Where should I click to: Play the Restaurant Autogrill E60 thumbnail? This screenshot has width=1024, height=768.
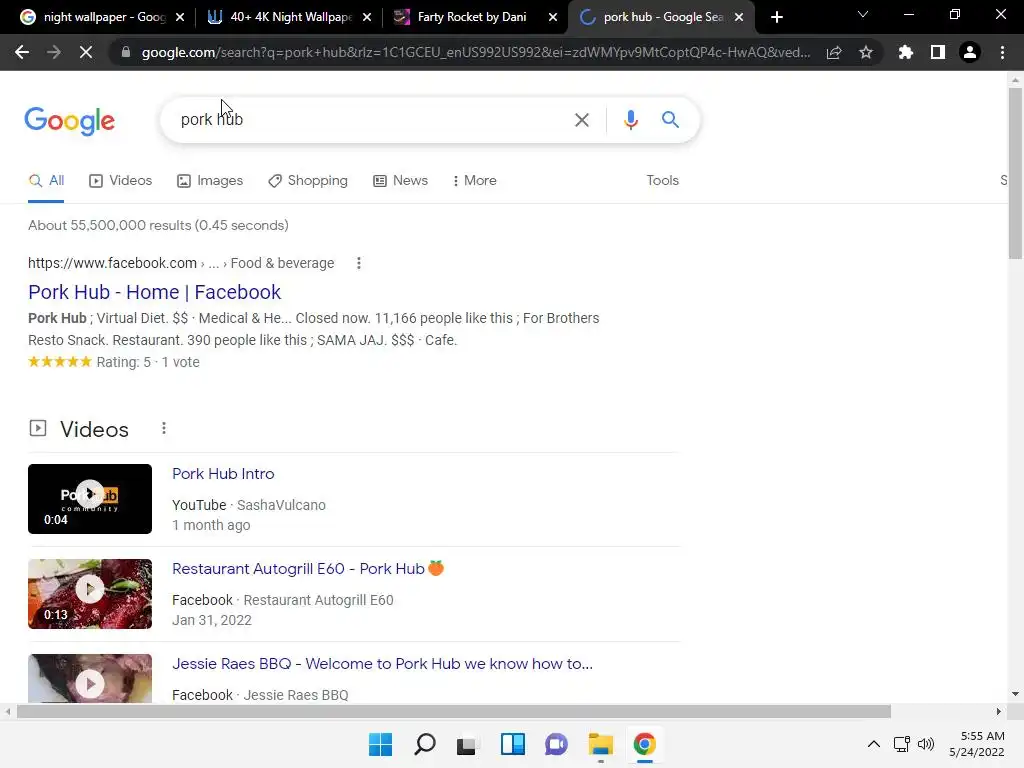(90, 594)
